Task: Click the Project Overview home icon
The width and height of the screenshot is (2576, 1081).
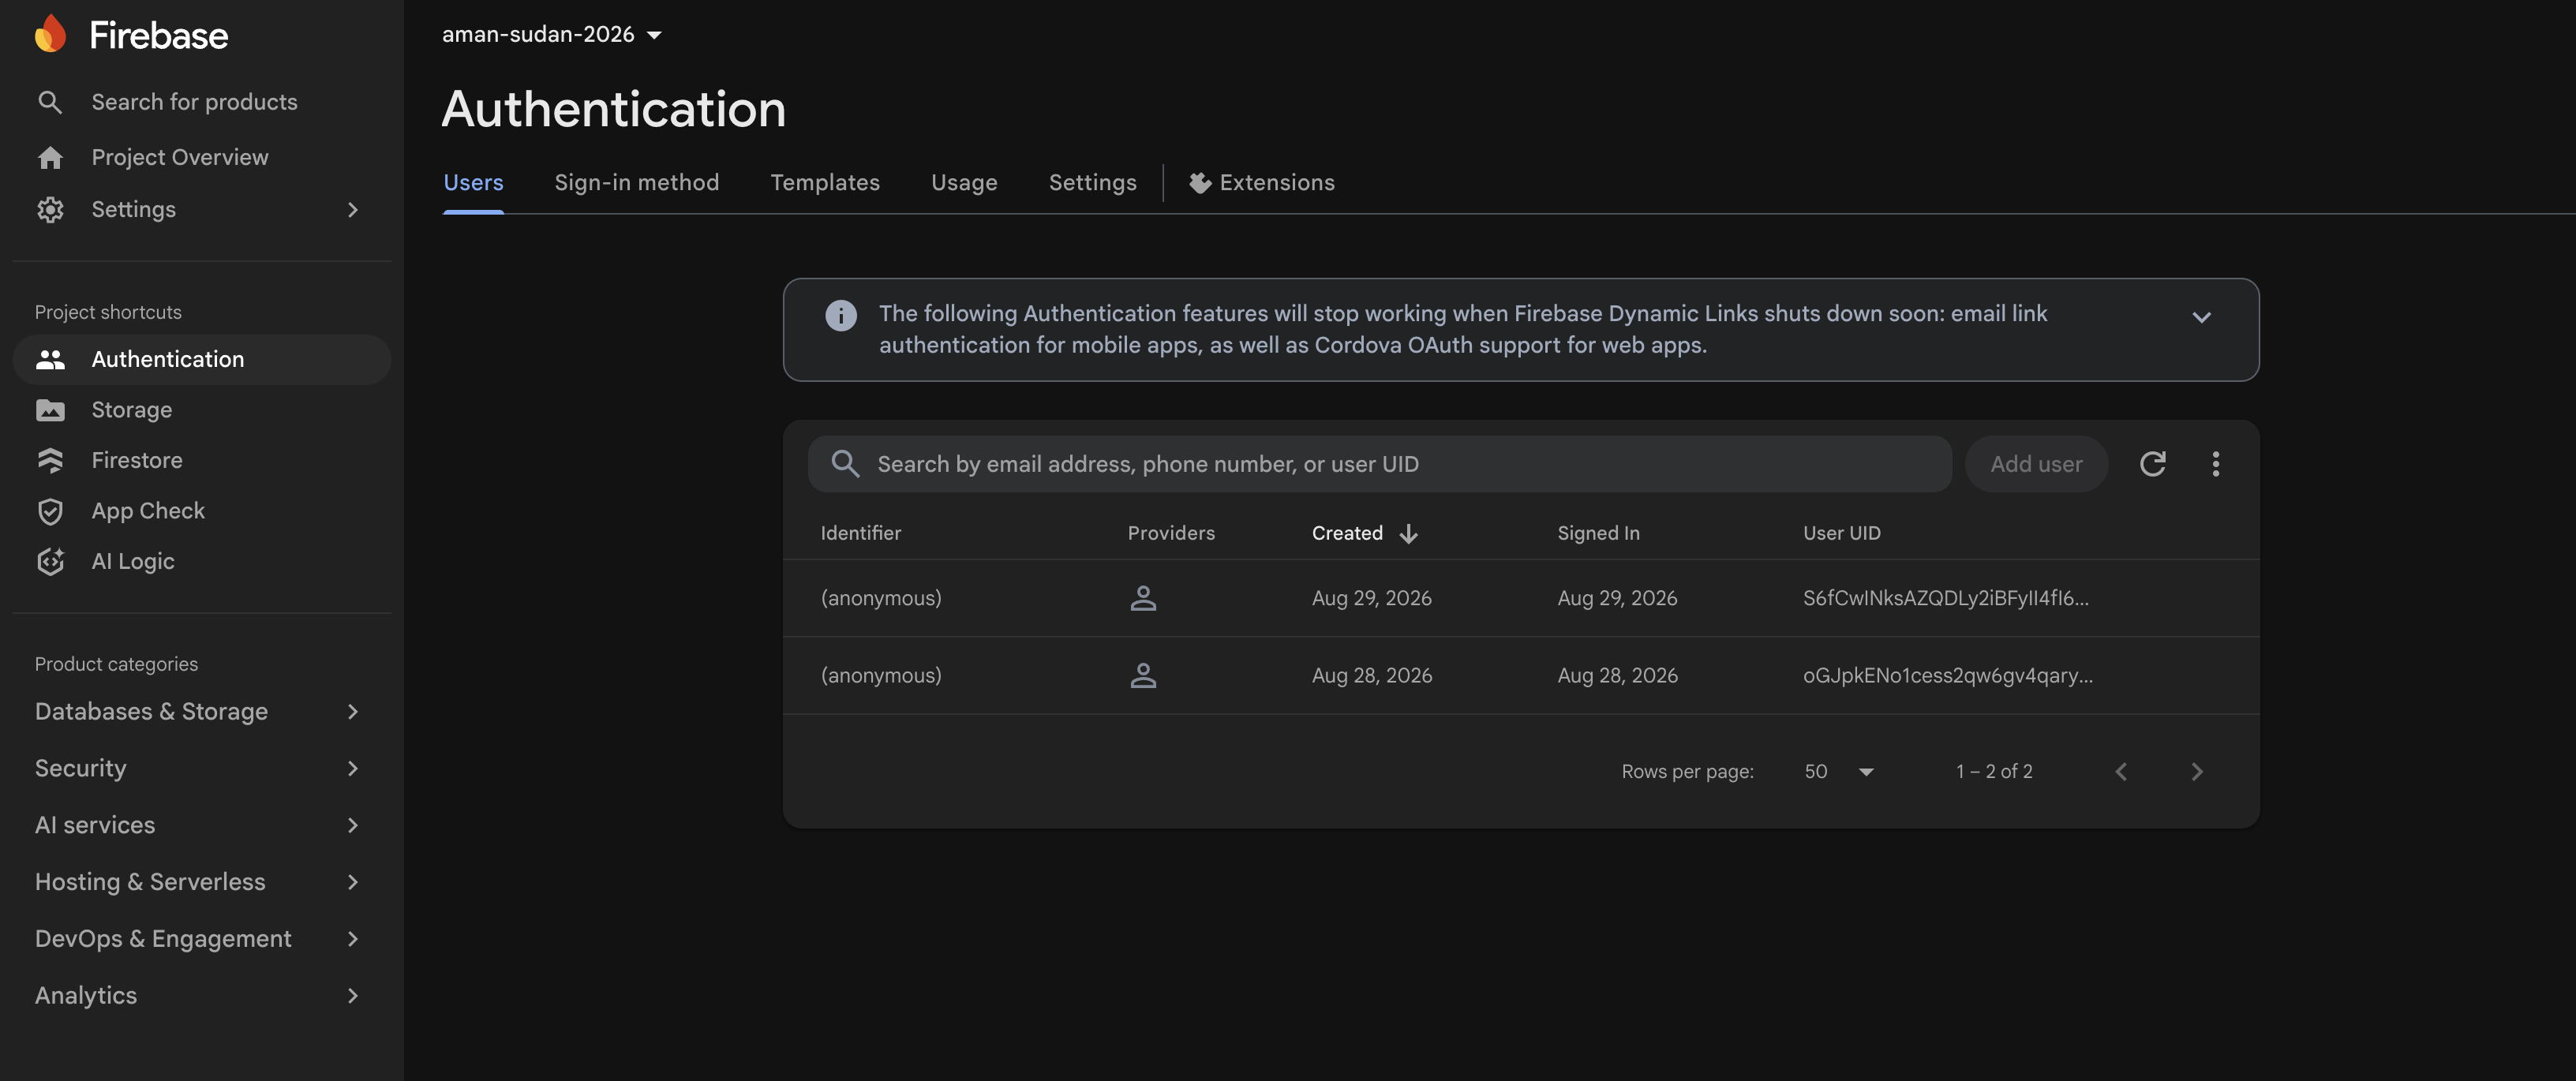Action: [50, 157]
